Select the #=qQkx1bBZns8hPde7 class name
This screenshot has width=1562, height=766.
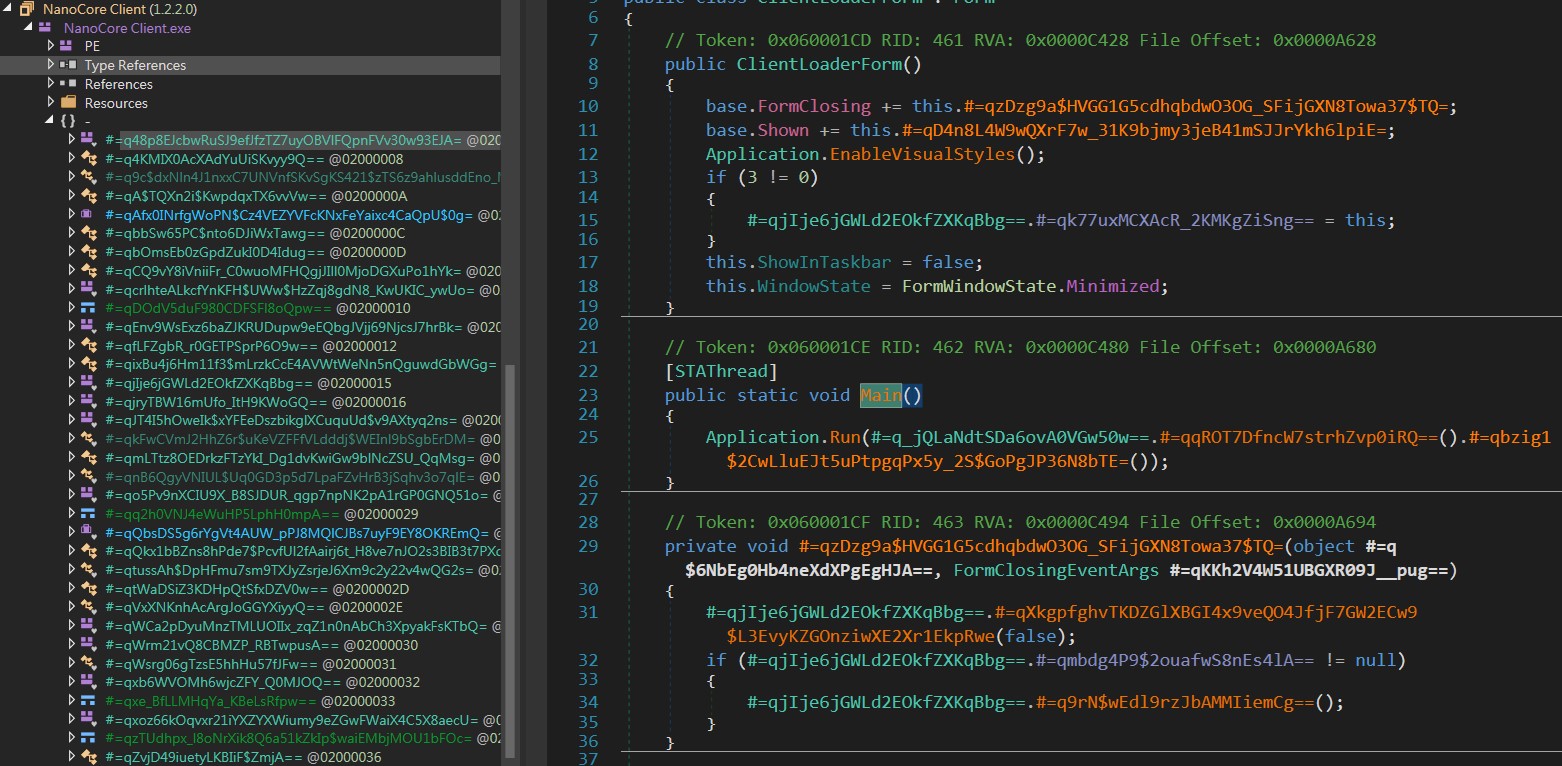point(302,551)
